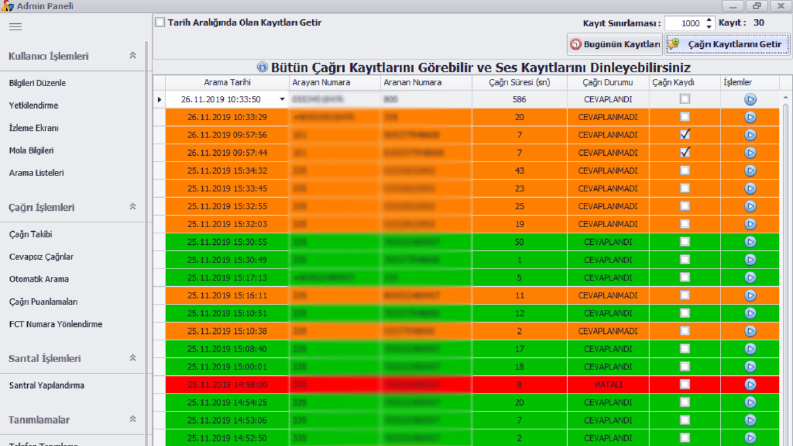The image size is (793, 446).
Task: Play recording for 26.11.2019 10:33:50 call
Action: 750,100
